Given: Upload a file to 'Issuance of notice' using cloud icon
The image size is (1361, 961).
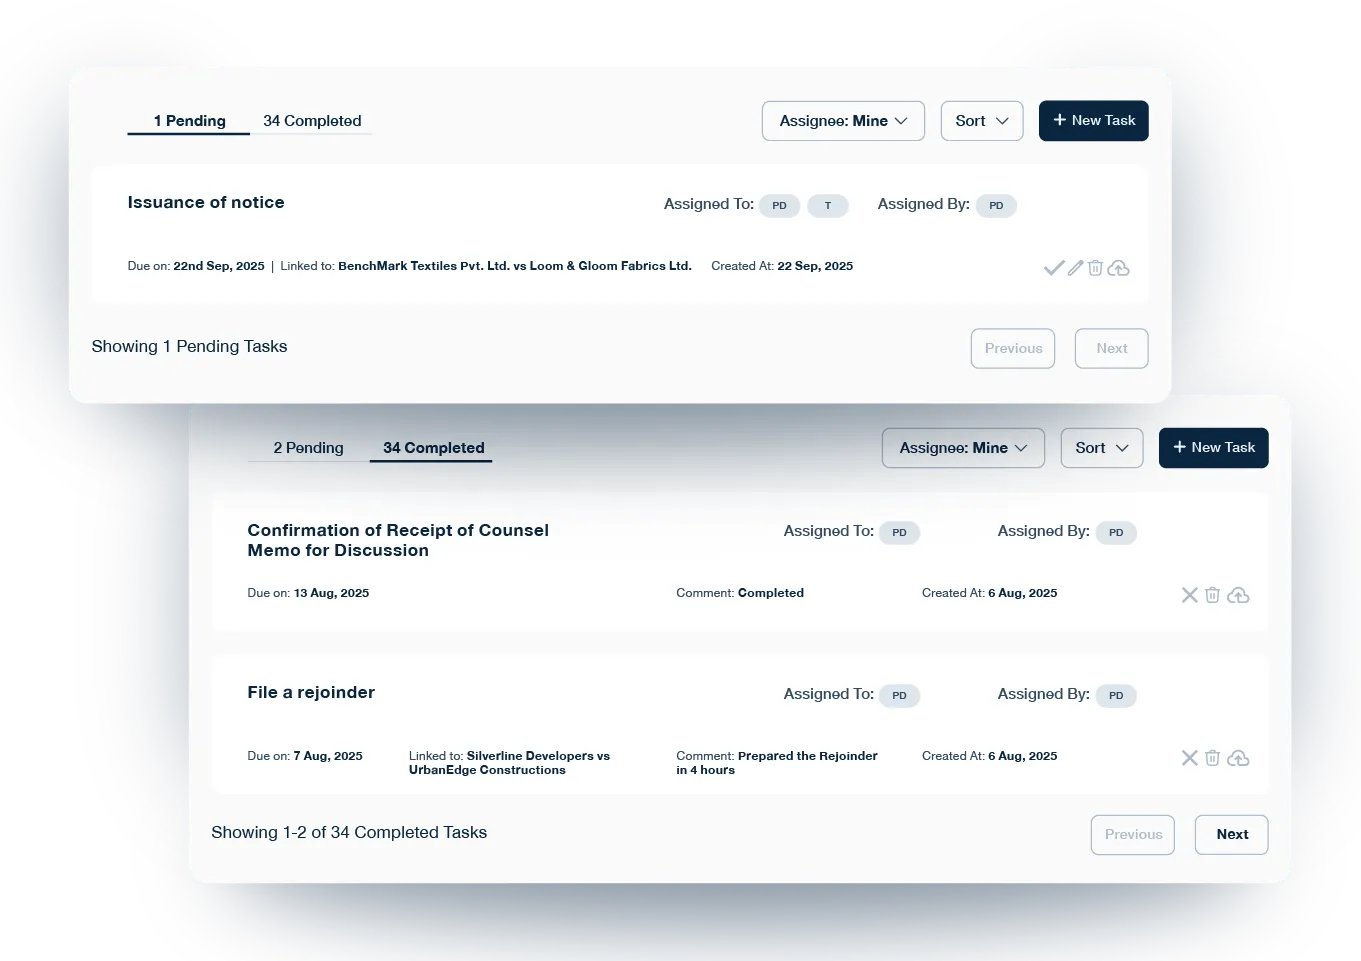Looking at the screenshot, I should (x=1120, y=267).
